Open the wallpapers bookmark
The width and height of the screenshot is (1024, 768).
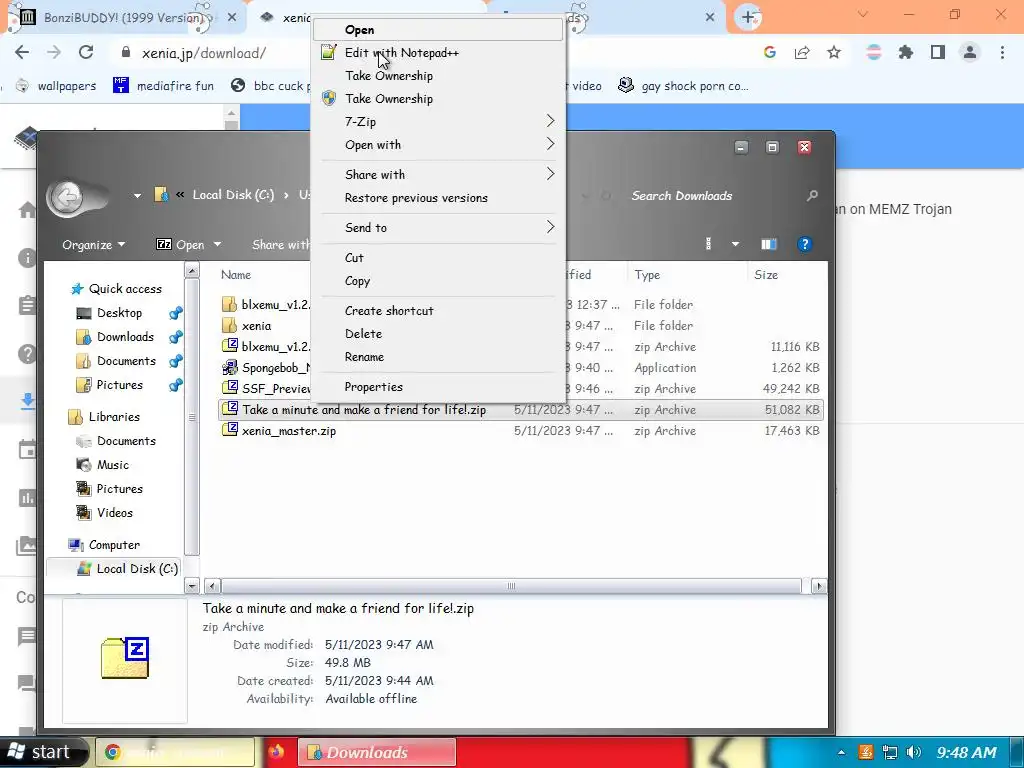point(56,86)
